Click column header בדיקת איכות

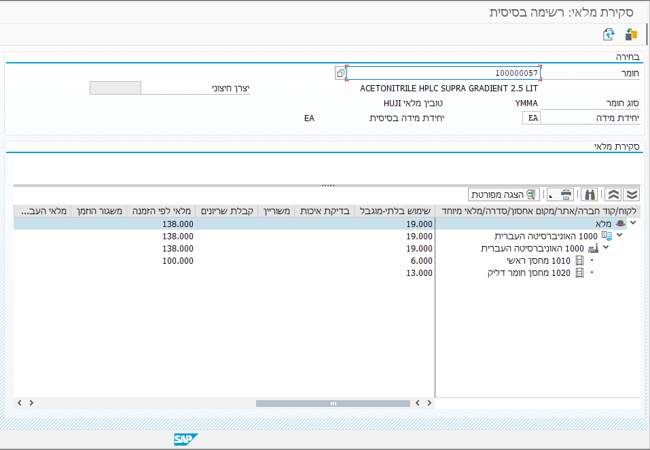[325, 211]
